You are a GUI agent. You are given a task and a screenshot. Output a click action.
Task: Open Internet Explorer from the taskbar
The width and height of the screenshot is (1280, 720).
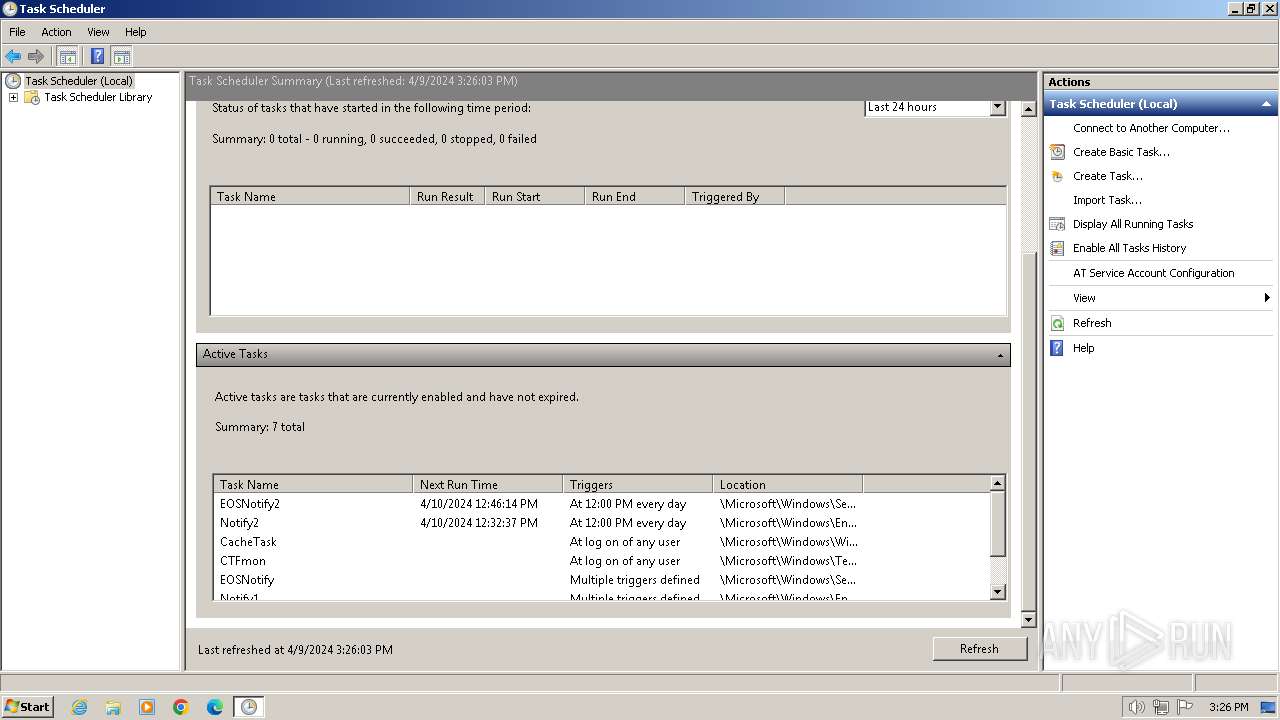(79, 707)
